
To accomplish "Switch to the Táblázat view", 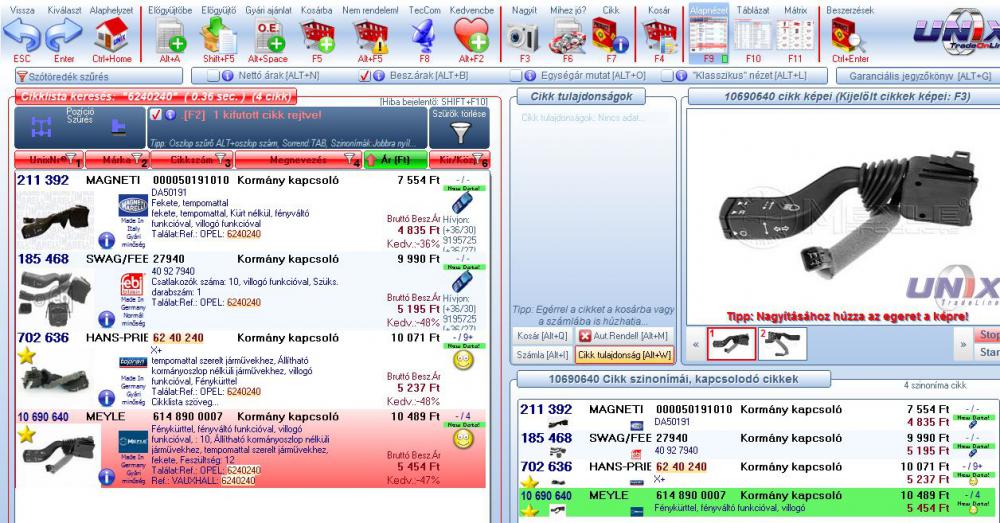I will (x=752, y=37).
